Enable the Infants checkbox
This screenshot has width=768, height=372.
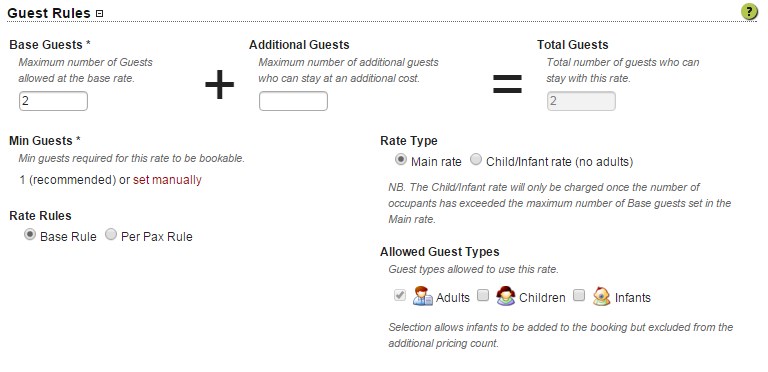point(579,295)
